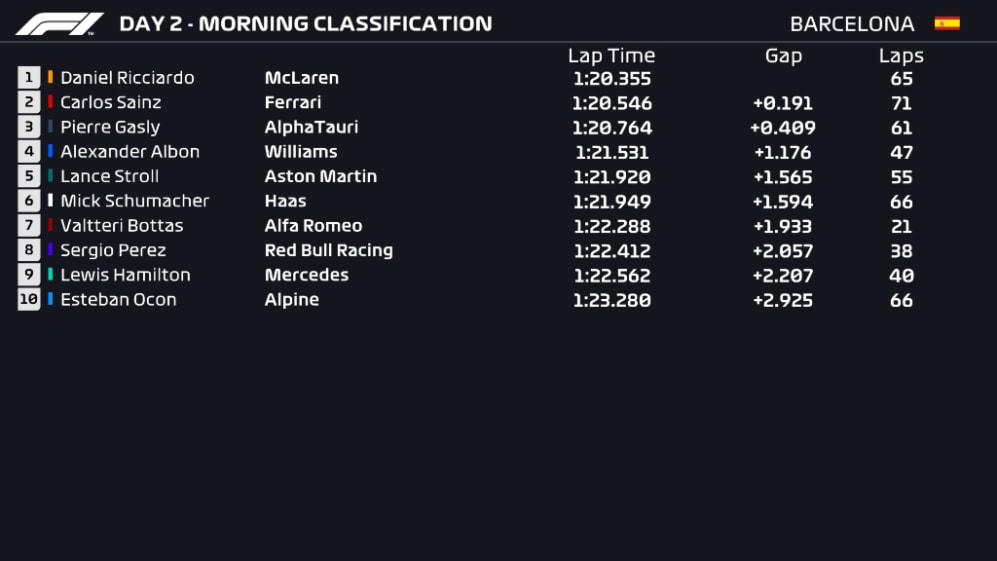
Task: Click the Spanish flag icon
Action: pyautogui.click(x=946, y=24)
